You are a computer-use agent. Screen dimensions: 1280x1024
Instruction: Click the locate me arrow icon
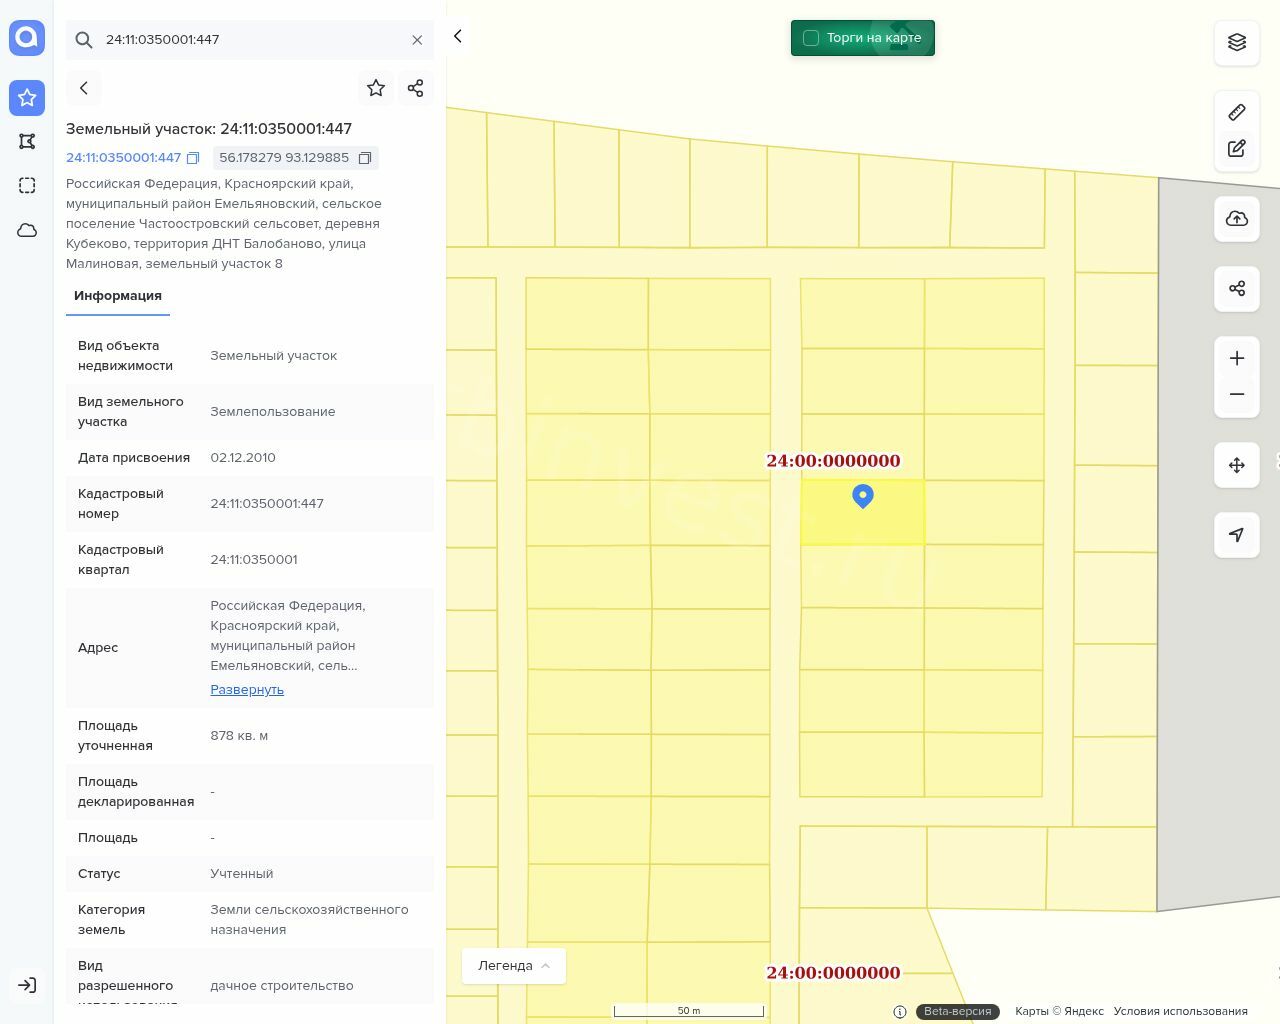(x=1237, y=535)
